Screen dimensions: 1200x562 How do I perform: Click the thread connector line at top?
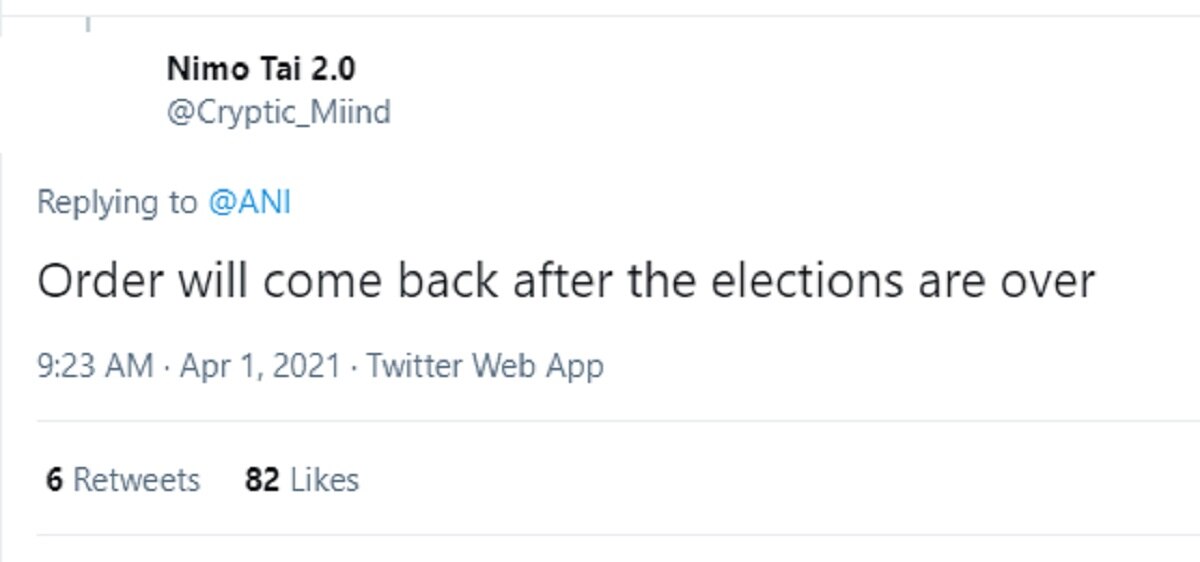88,24
